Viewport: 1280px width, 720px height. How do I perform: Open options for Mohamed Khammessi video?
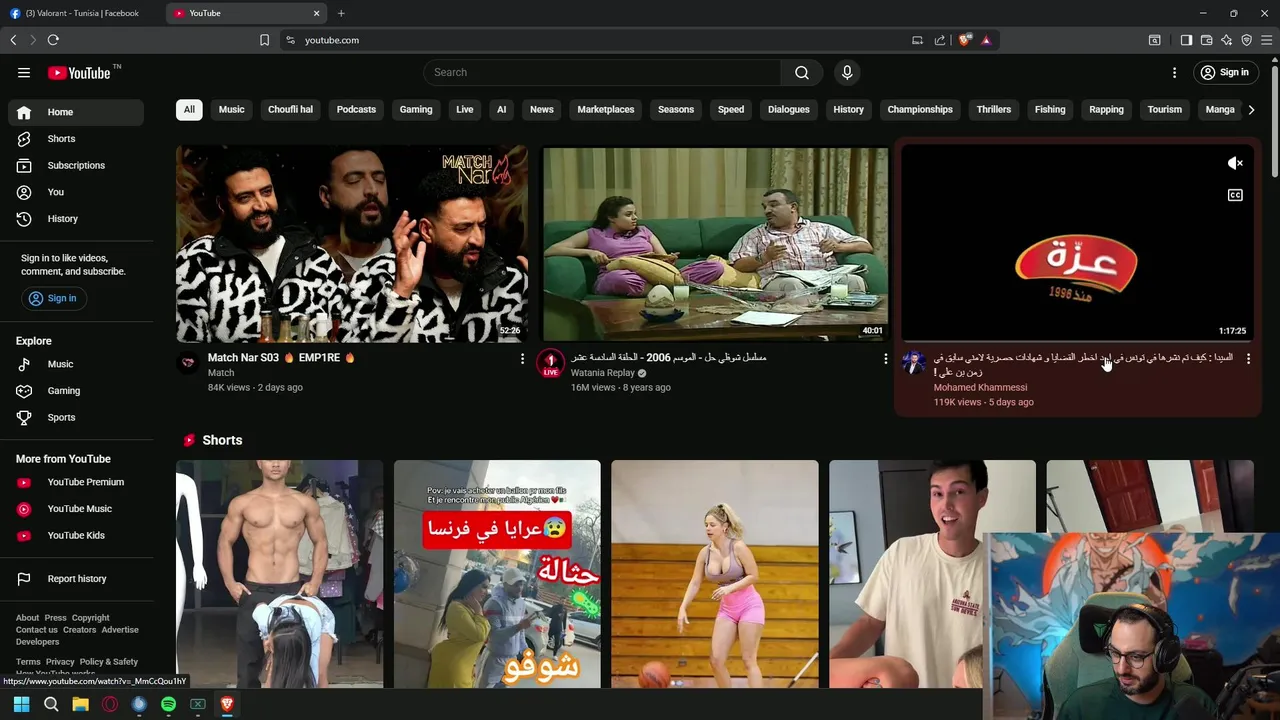(1248, 358)
